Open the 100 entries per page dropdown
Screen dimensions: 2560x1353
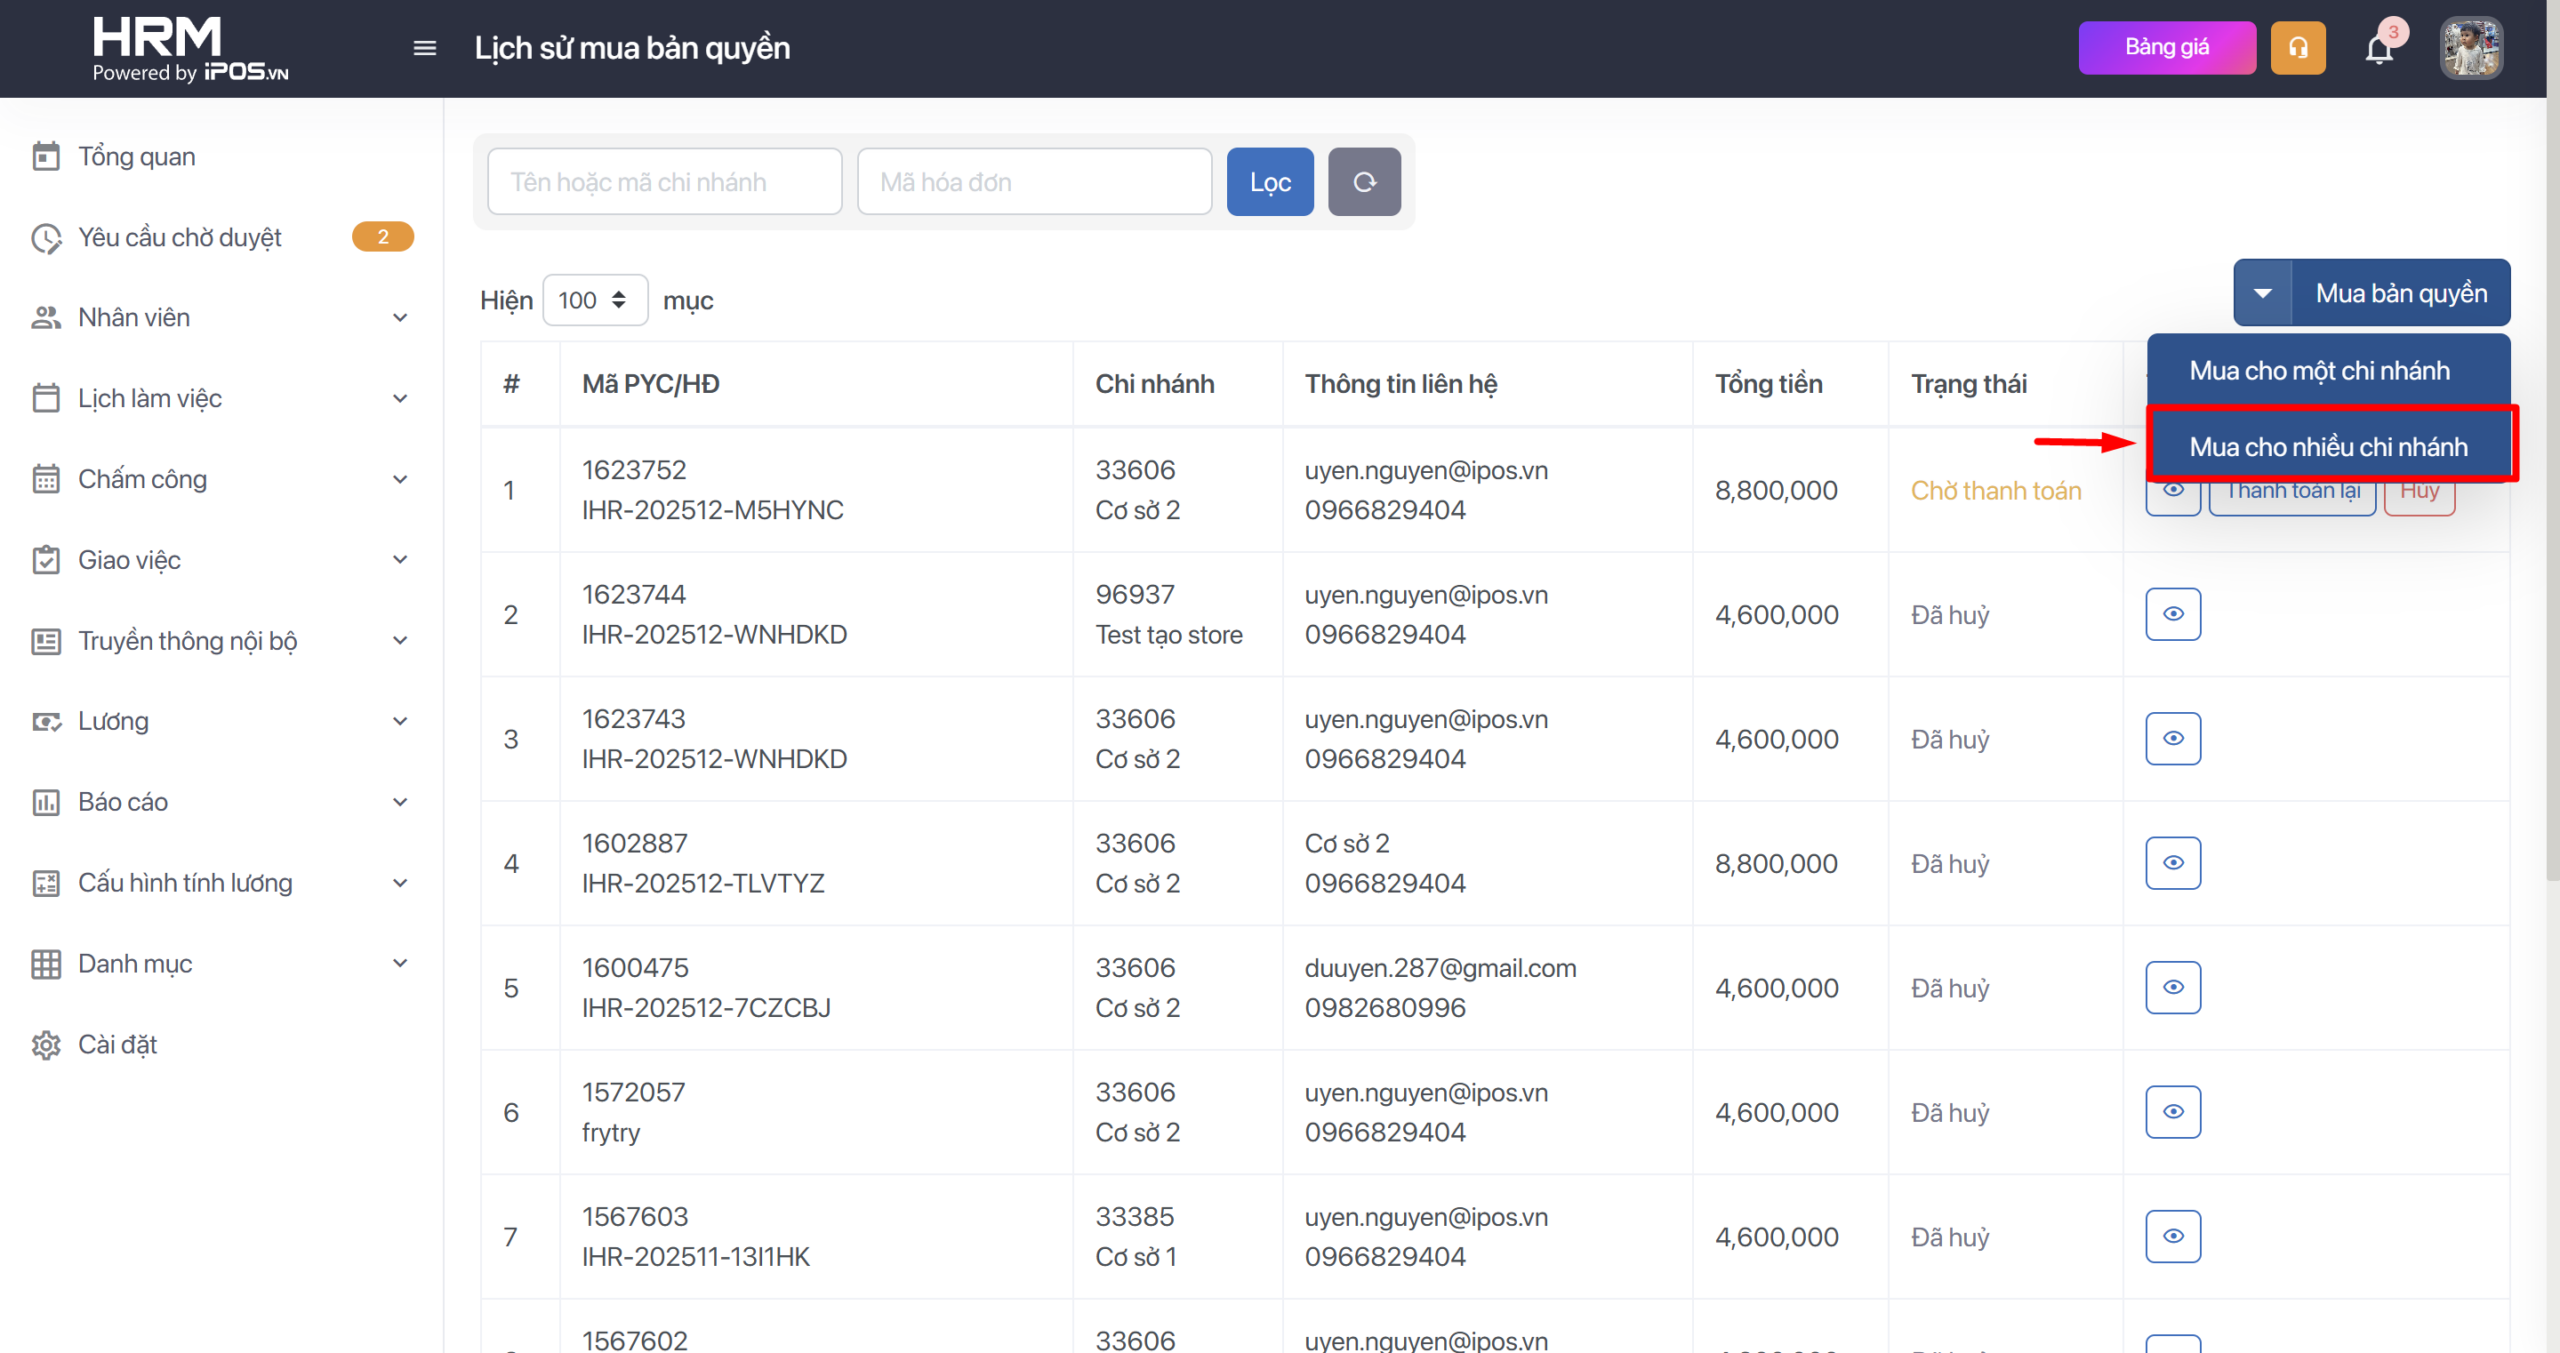(x=594, y=300)
